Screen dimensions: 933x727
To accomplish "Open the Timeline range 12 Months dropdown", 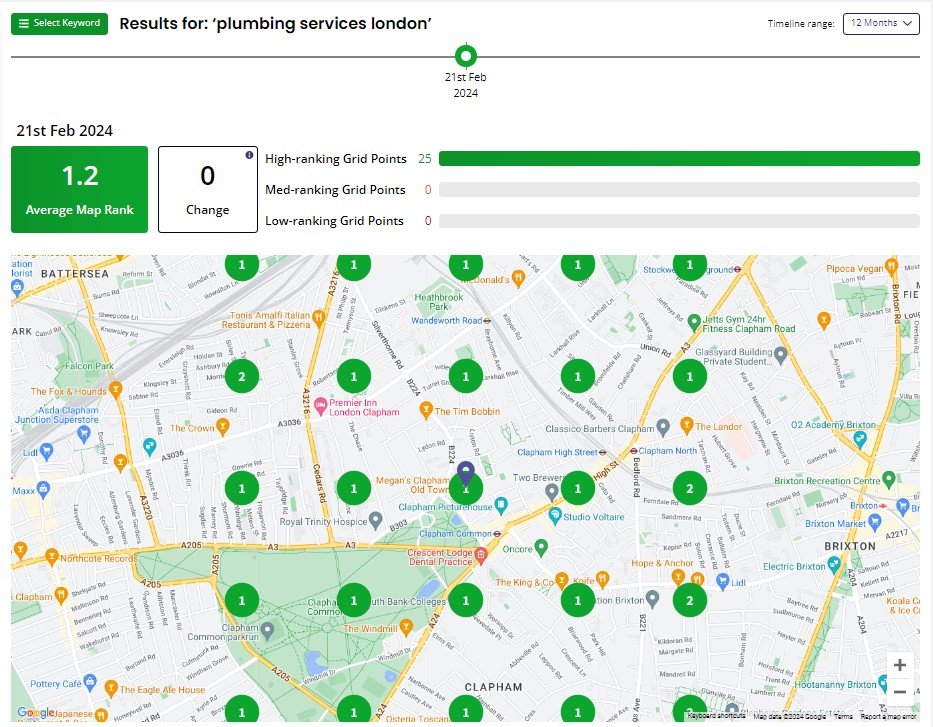I will pos(880,23).
